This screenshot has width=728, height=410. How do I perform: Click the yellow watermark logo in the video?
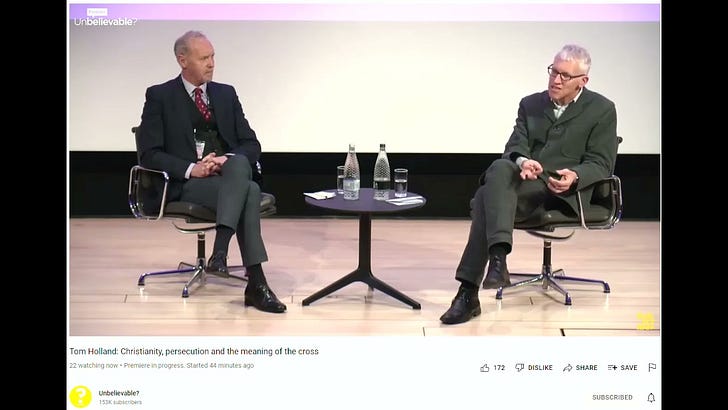[645, 321]
